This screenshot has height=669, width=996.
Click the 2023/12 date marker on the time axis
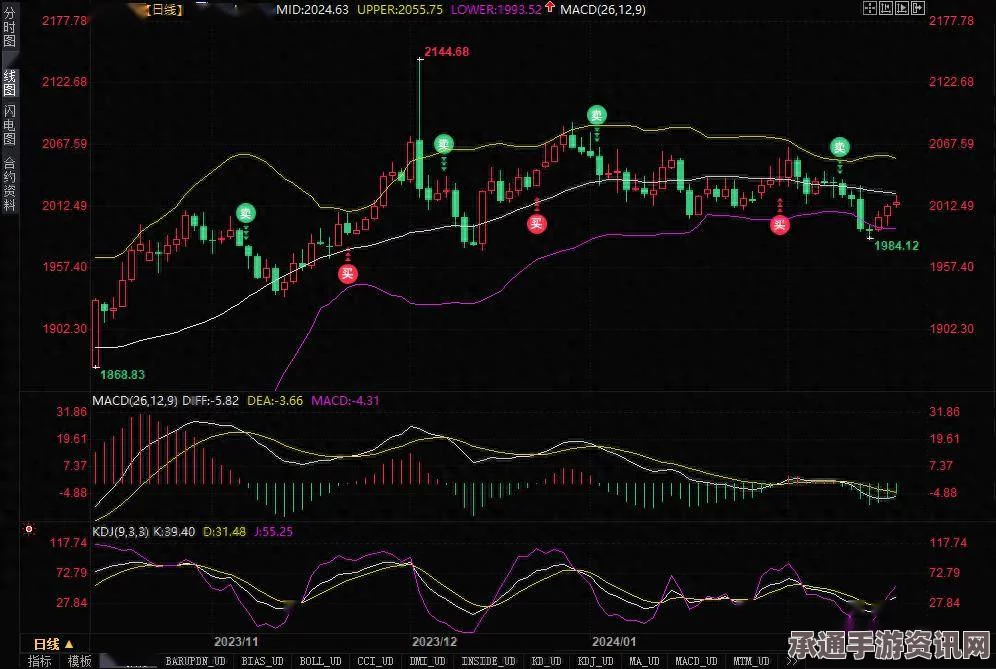click(434, 642)
